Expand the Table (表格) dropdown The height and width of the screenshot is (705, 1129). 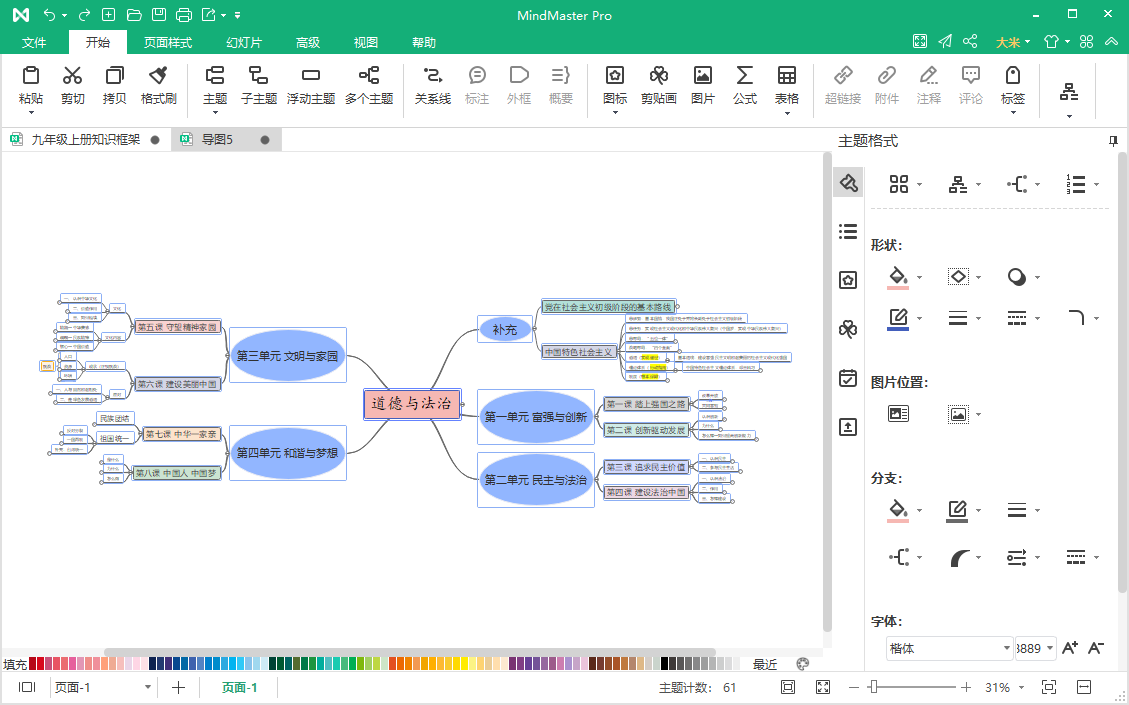[787, 113]
